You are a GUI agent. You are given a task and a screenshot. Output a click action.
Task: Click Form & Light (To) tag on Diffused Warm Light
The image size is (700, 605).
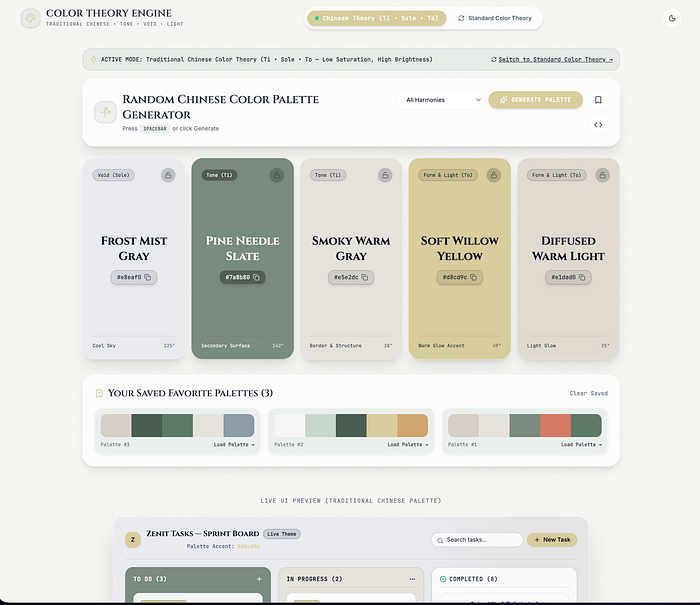click(556, 175)
